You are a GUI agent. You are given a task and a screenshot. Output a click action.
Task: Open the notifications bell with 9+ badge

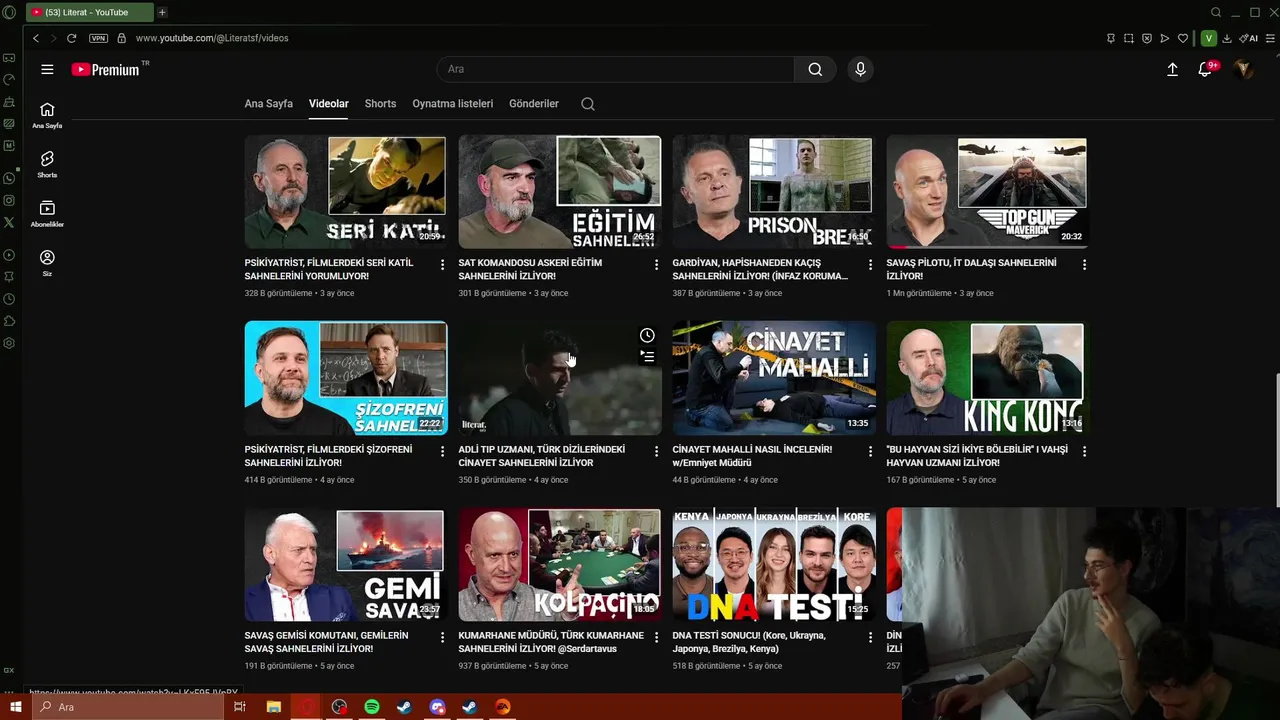tap(1206, 69)
